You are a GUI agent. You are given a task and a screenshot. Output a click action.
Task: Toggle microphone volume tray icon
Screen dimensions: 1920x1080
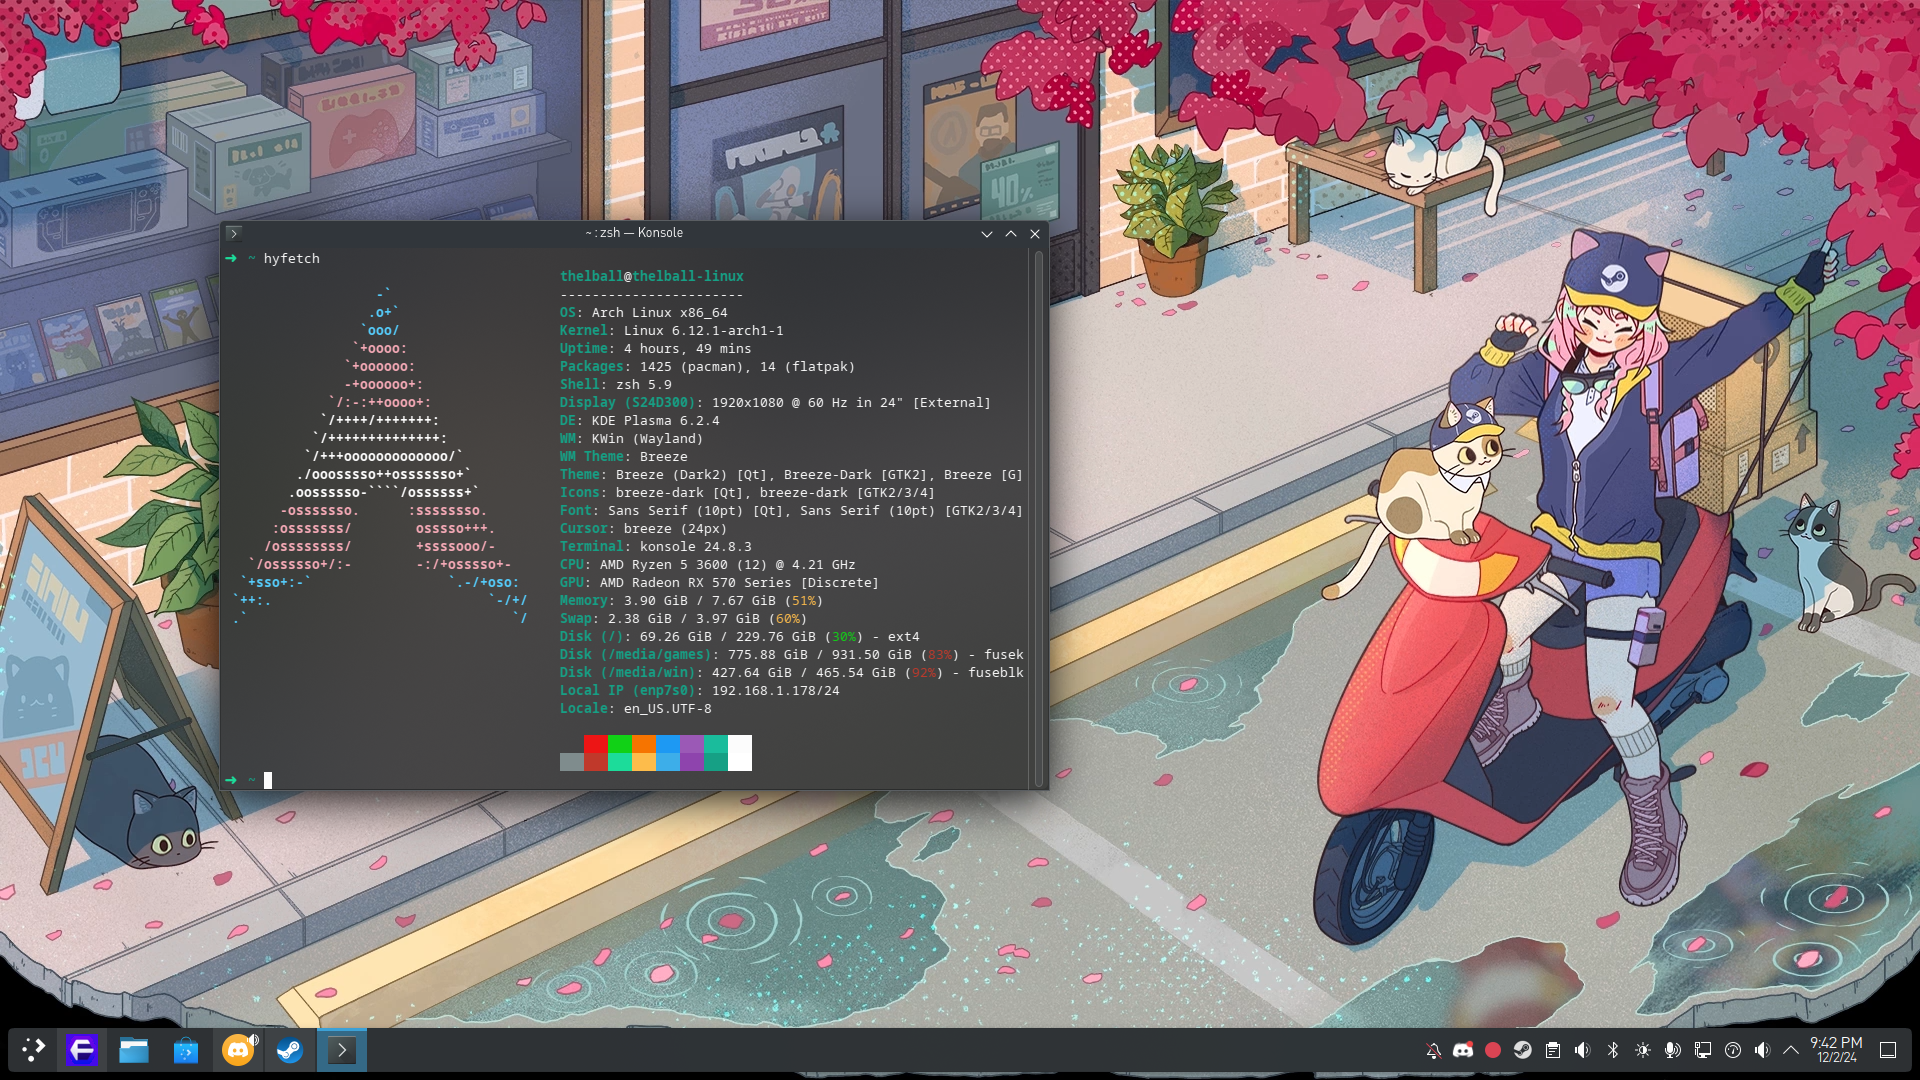click(1672, 1050)
